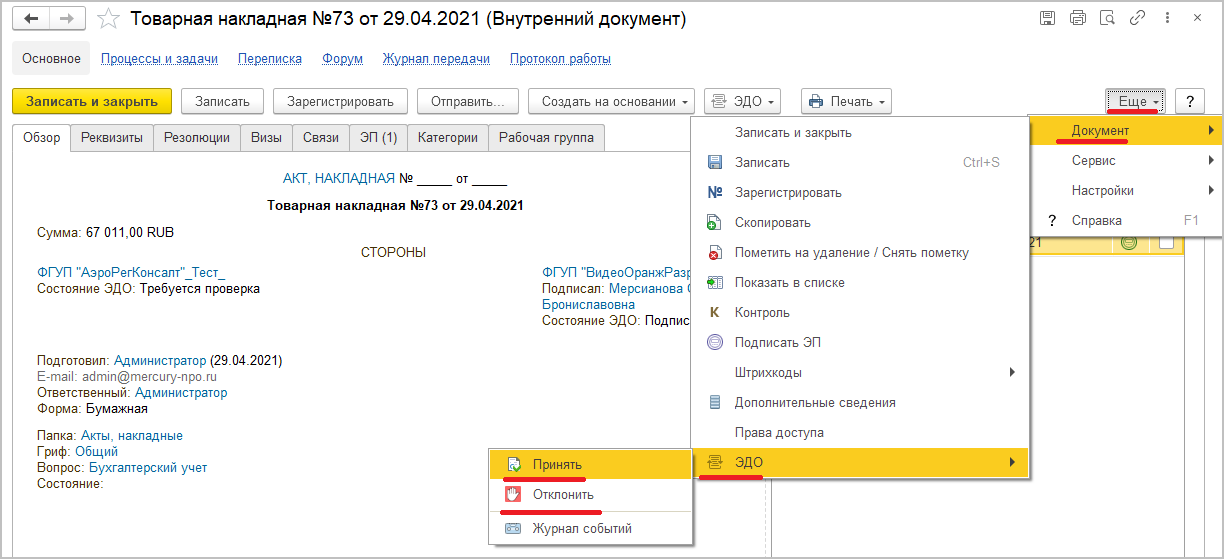Image resolution: width=1224 pixels, height=559 pixels.
Task: Expand the Сервис submenu
Action: click(1126, 160)
